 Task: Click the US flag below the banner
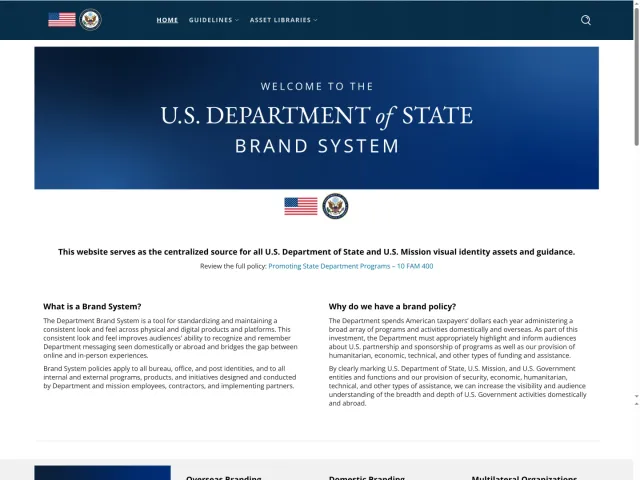pyautogui.click(x=301, y=206)
